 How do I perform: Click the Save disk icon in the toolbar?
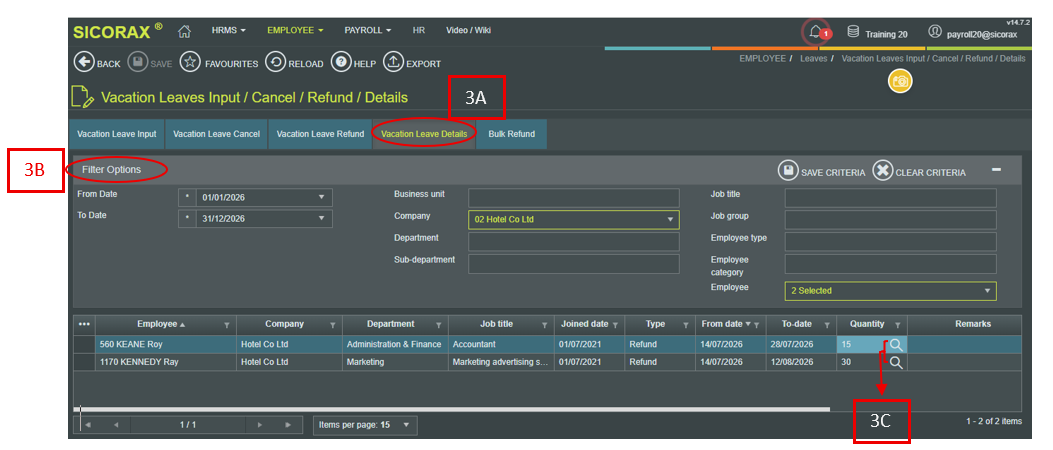136,62
